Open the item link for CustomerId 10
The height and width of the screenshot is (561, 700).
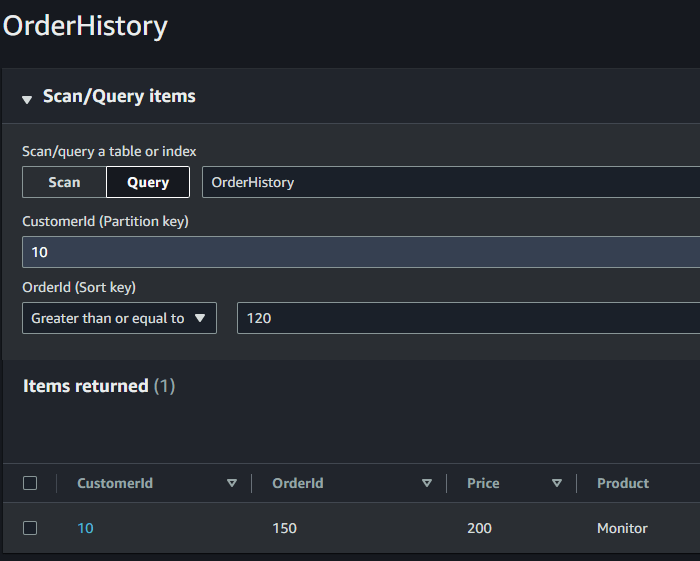point(85,528)
